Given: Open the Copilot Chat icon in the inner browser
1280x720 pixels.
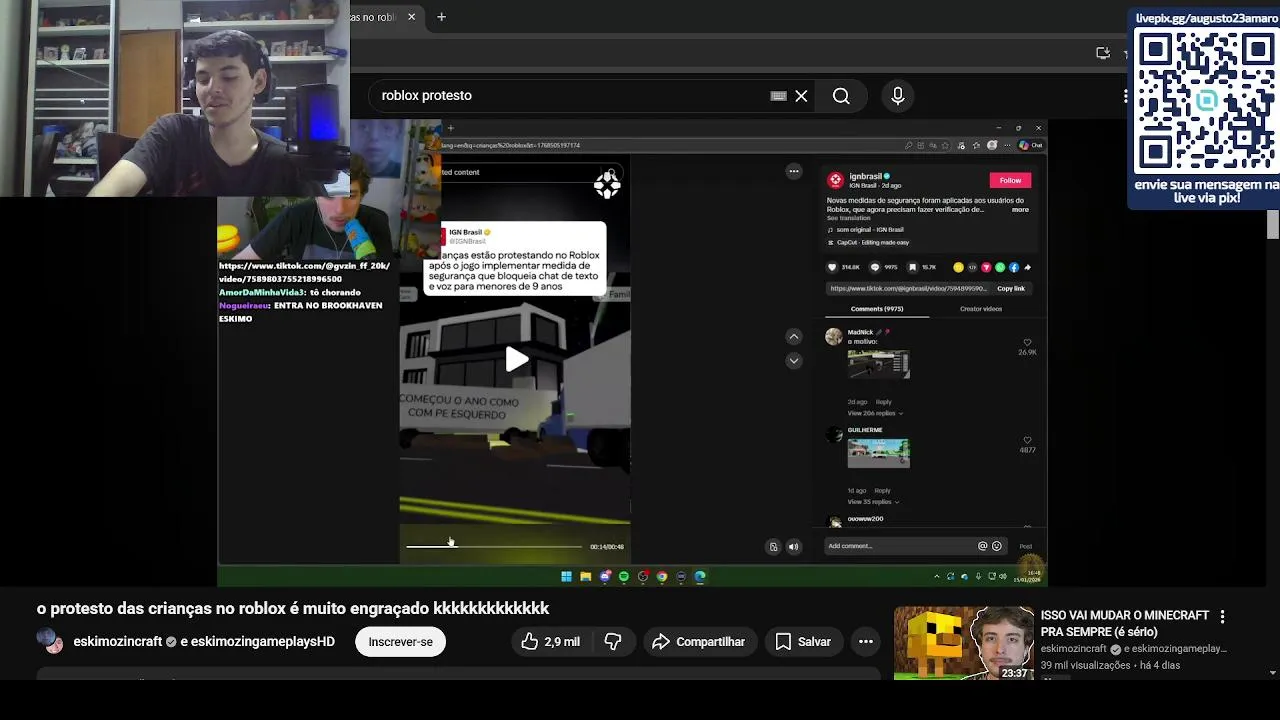Looking at the screenshot, I should [x=1030, y=145].
